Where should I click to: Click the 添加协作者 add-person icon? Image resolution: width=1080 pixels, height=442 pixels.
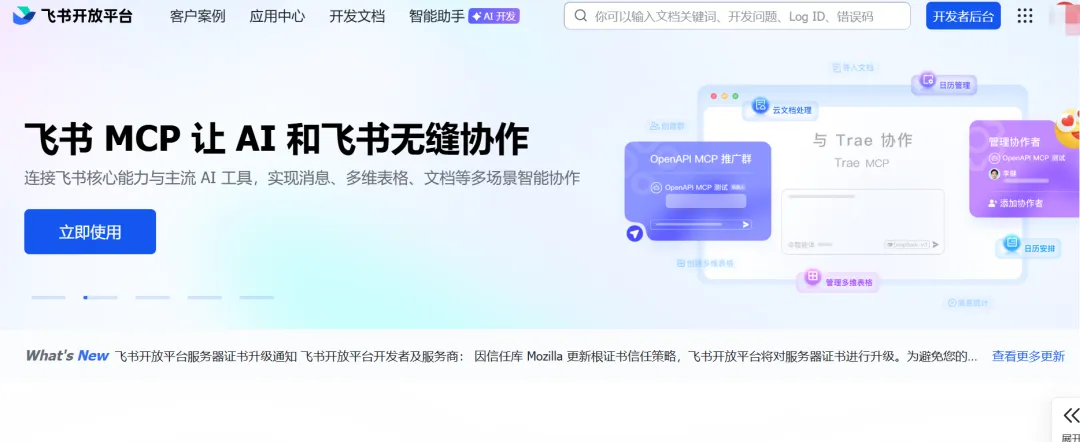[x=993, y=203]
